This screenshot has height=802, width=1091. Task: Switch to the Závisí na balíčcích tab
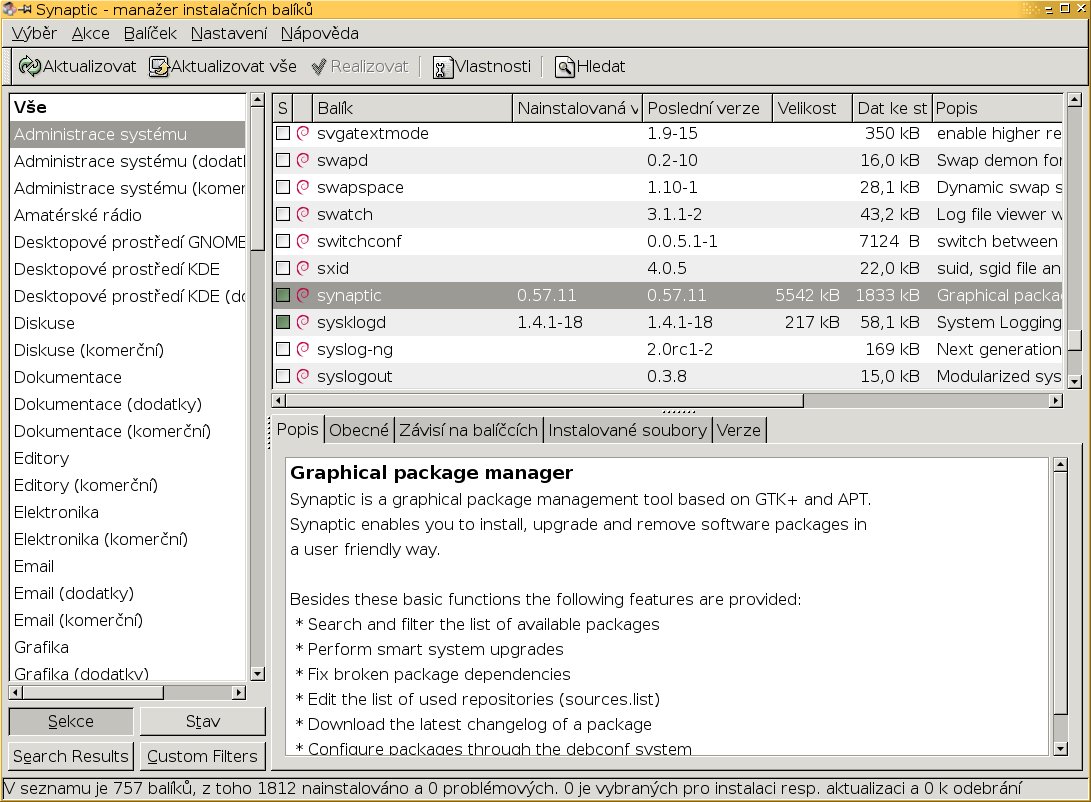(x=468, y=431)
